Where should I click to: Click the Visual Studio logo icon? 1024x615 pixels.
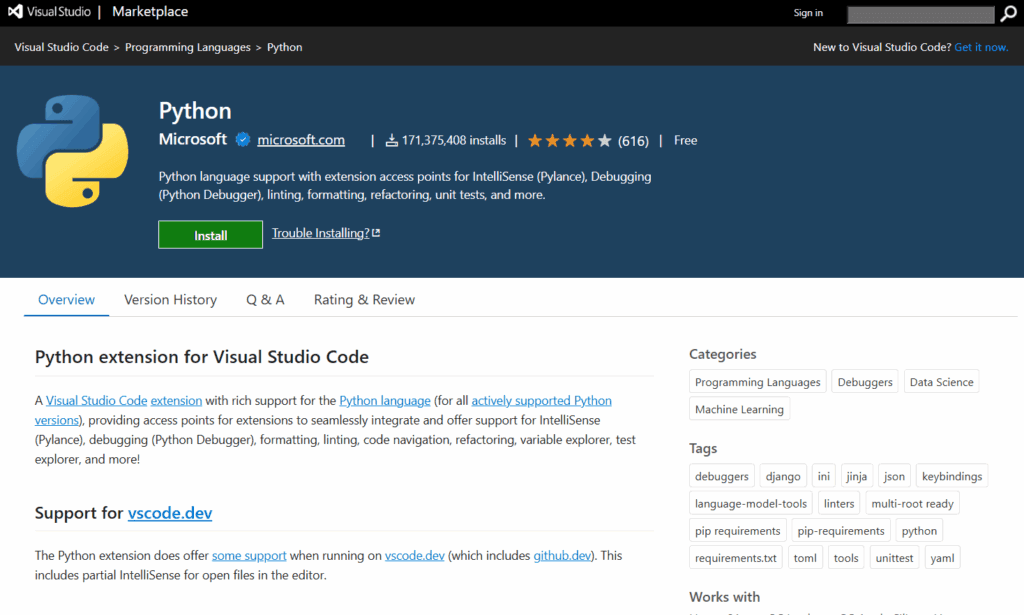[x=15, y=11]
